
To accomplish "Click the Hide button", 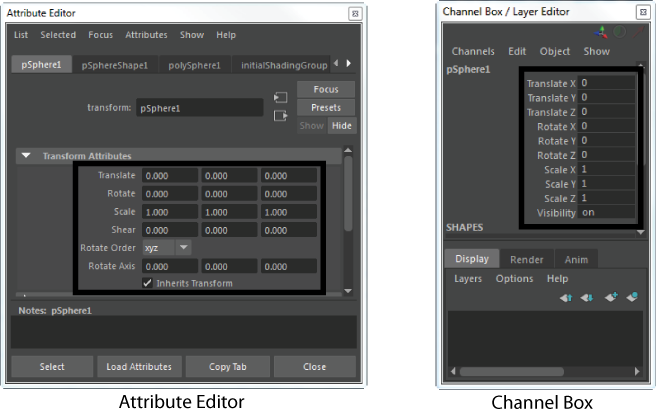I will coord(342,125).
